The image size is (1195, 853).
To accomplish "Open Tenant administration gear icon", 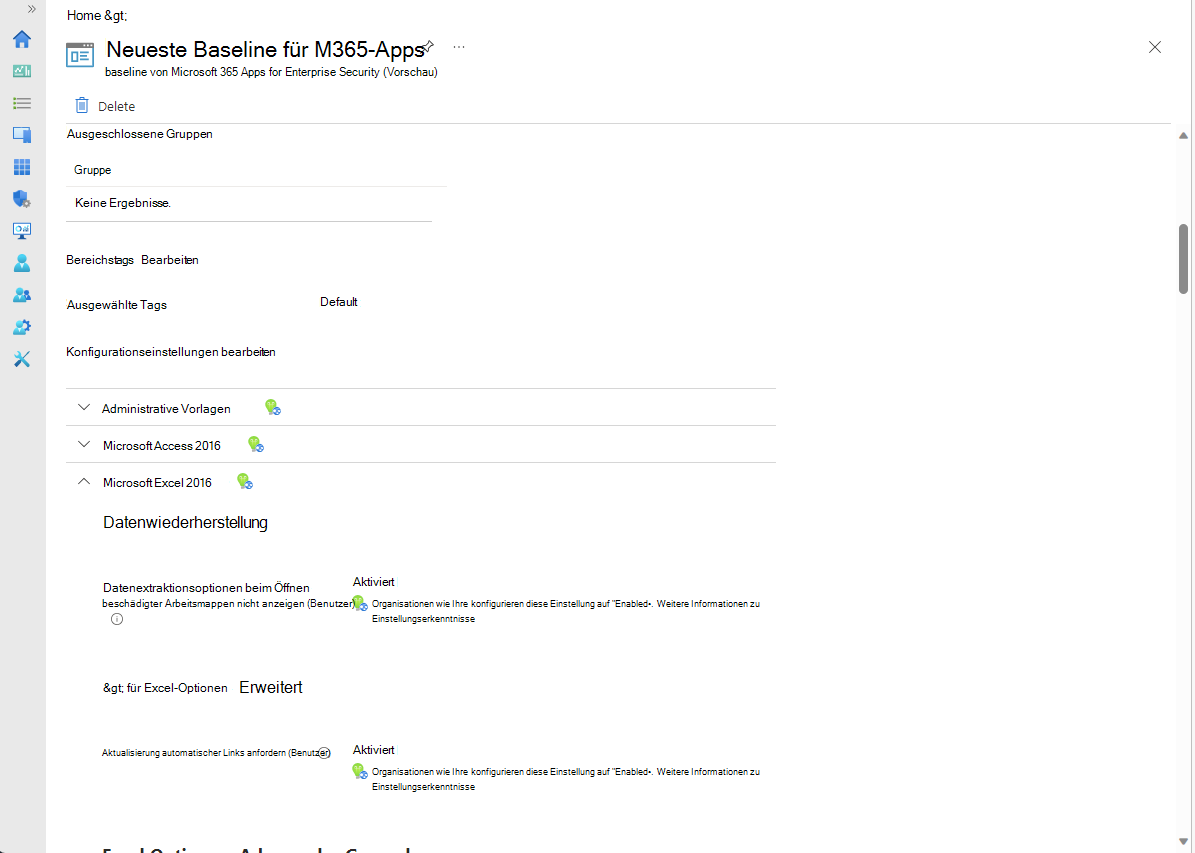I will 22,327.
